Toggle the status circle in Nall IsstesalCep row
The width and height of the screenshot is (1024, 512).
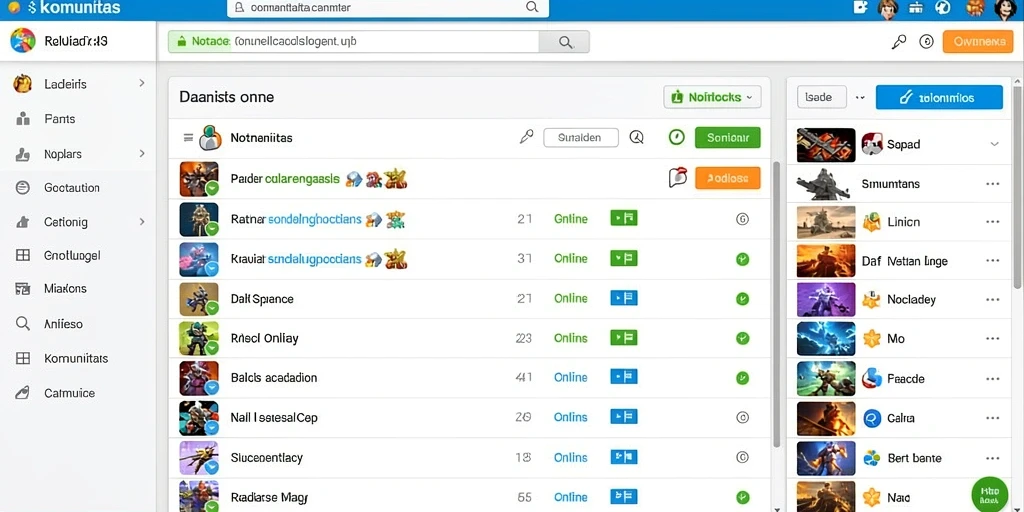click(x=742, y=417)
